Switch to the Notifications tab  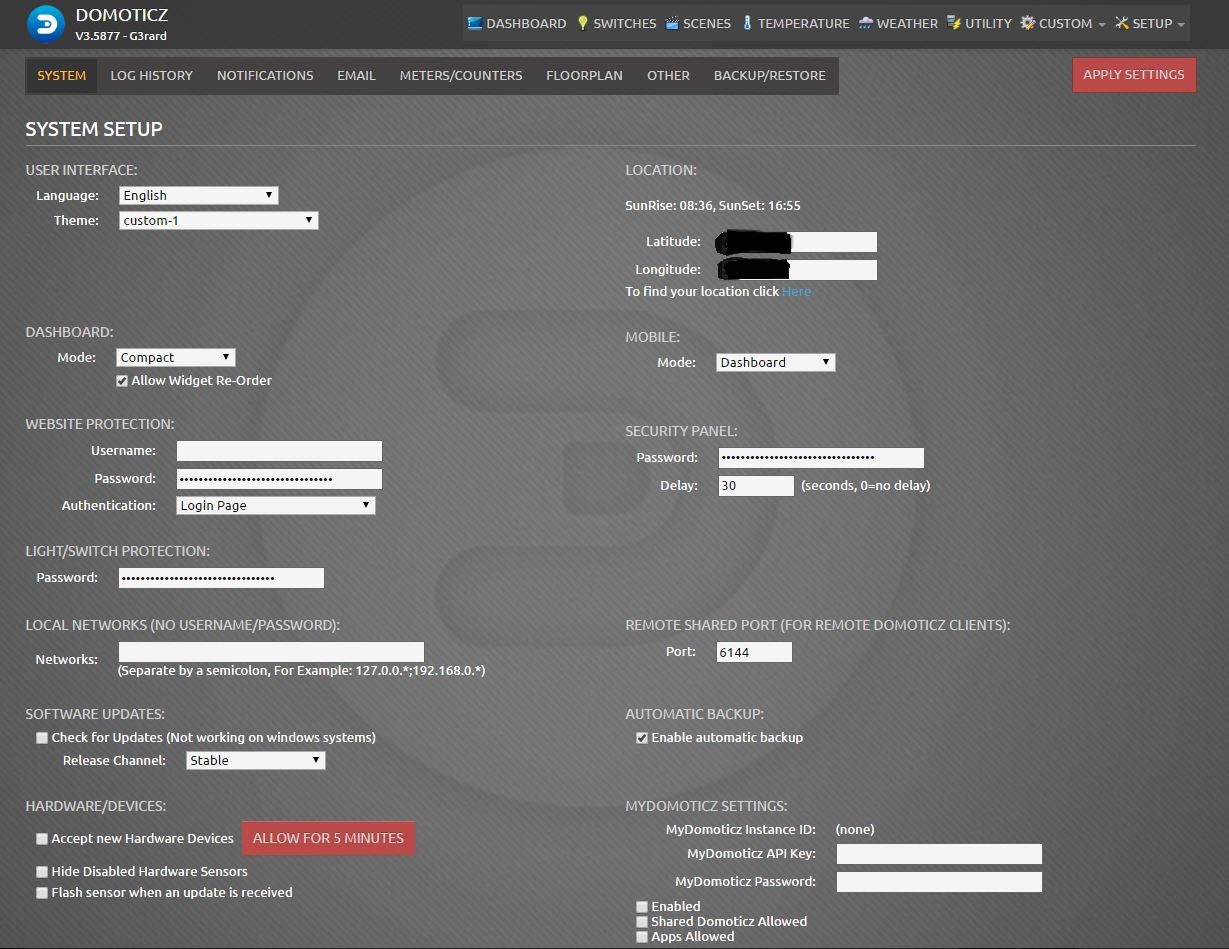(x=265, y=75)
